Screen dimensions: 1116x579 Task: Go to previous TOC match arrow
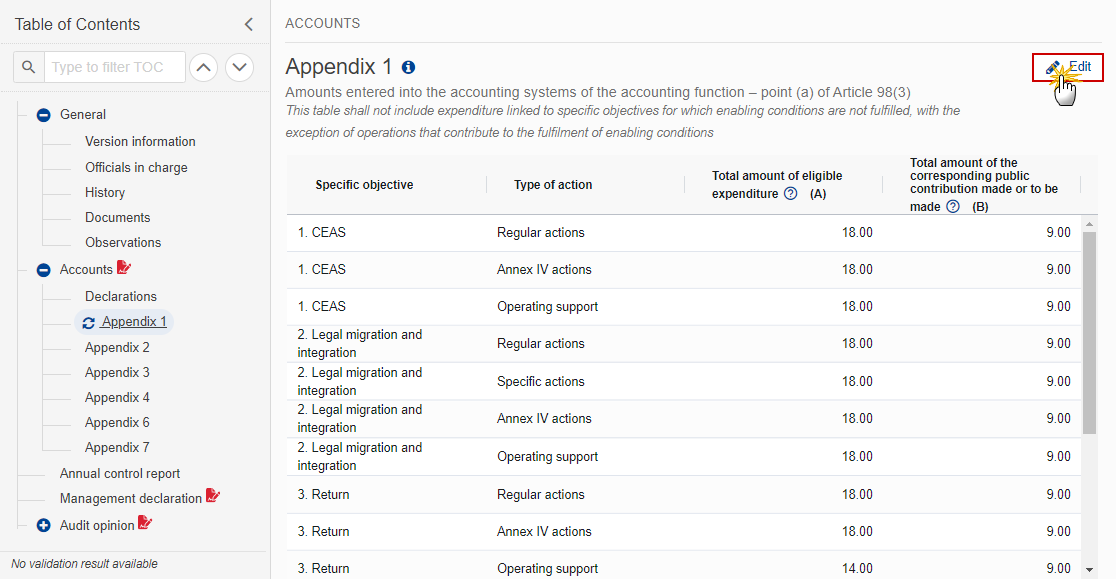click(204, 68)
